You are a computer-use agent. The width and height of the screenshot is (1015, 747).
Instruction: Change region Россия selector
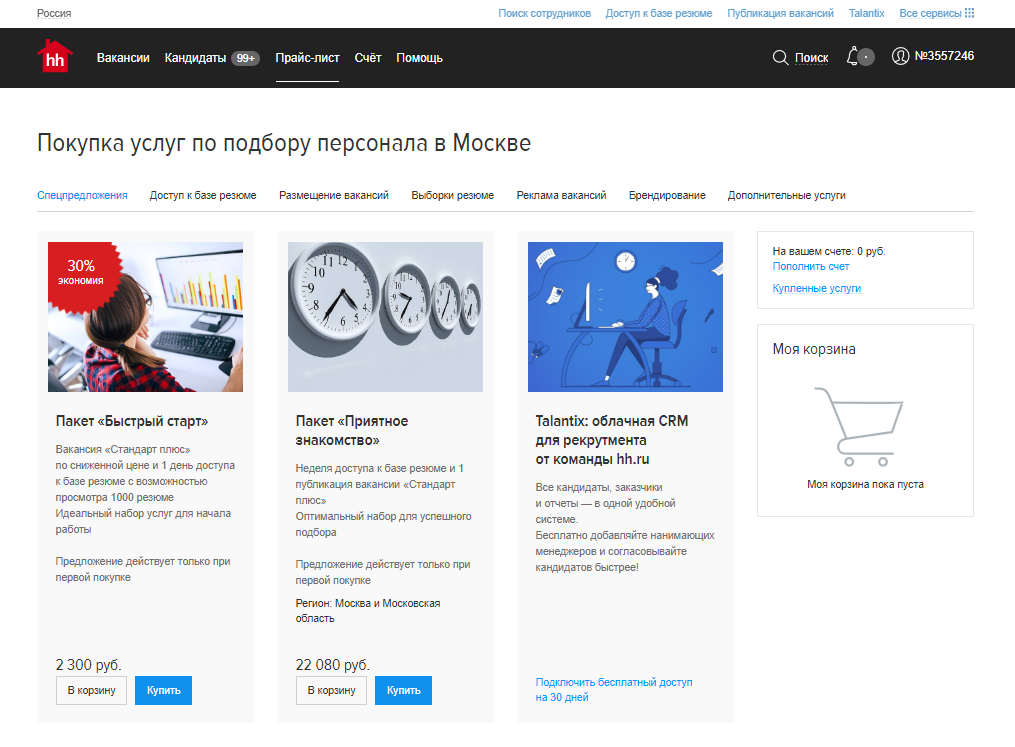(x=54, y=13)
